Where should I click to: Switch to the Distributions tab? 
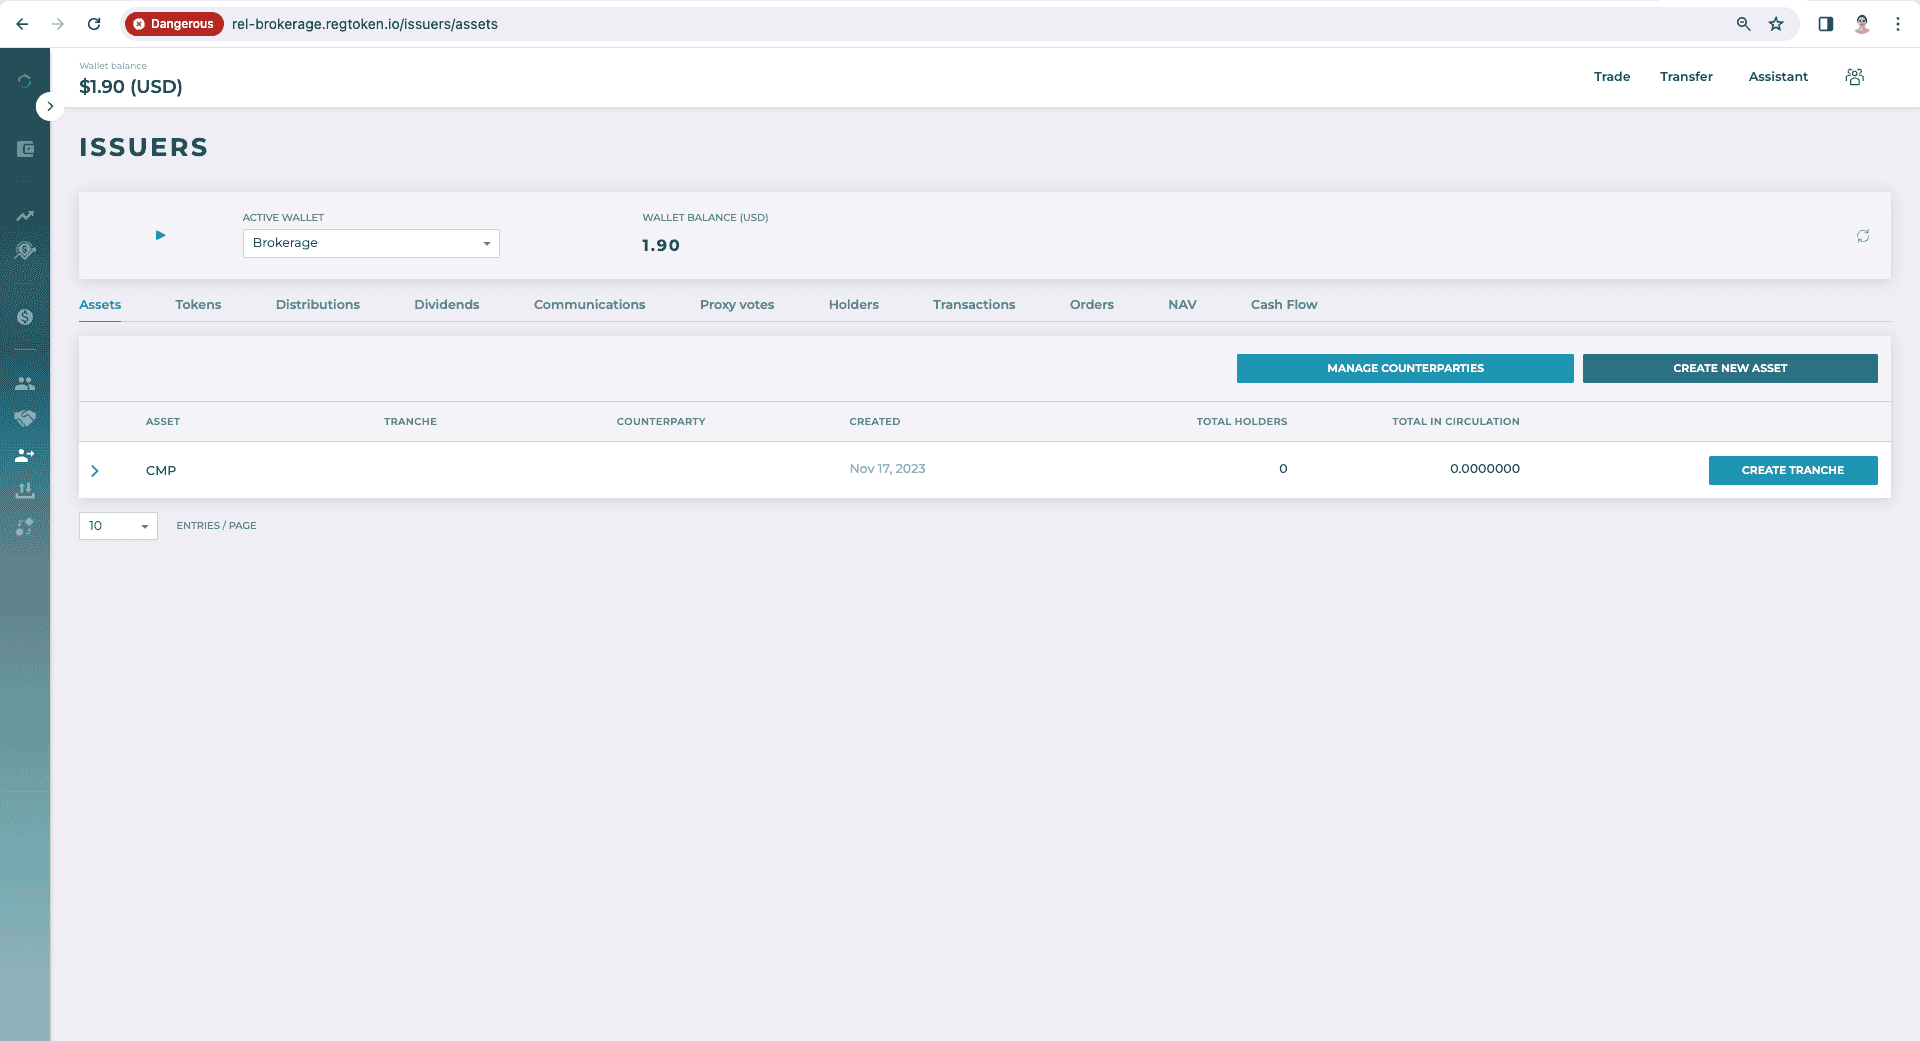point(318,305)
